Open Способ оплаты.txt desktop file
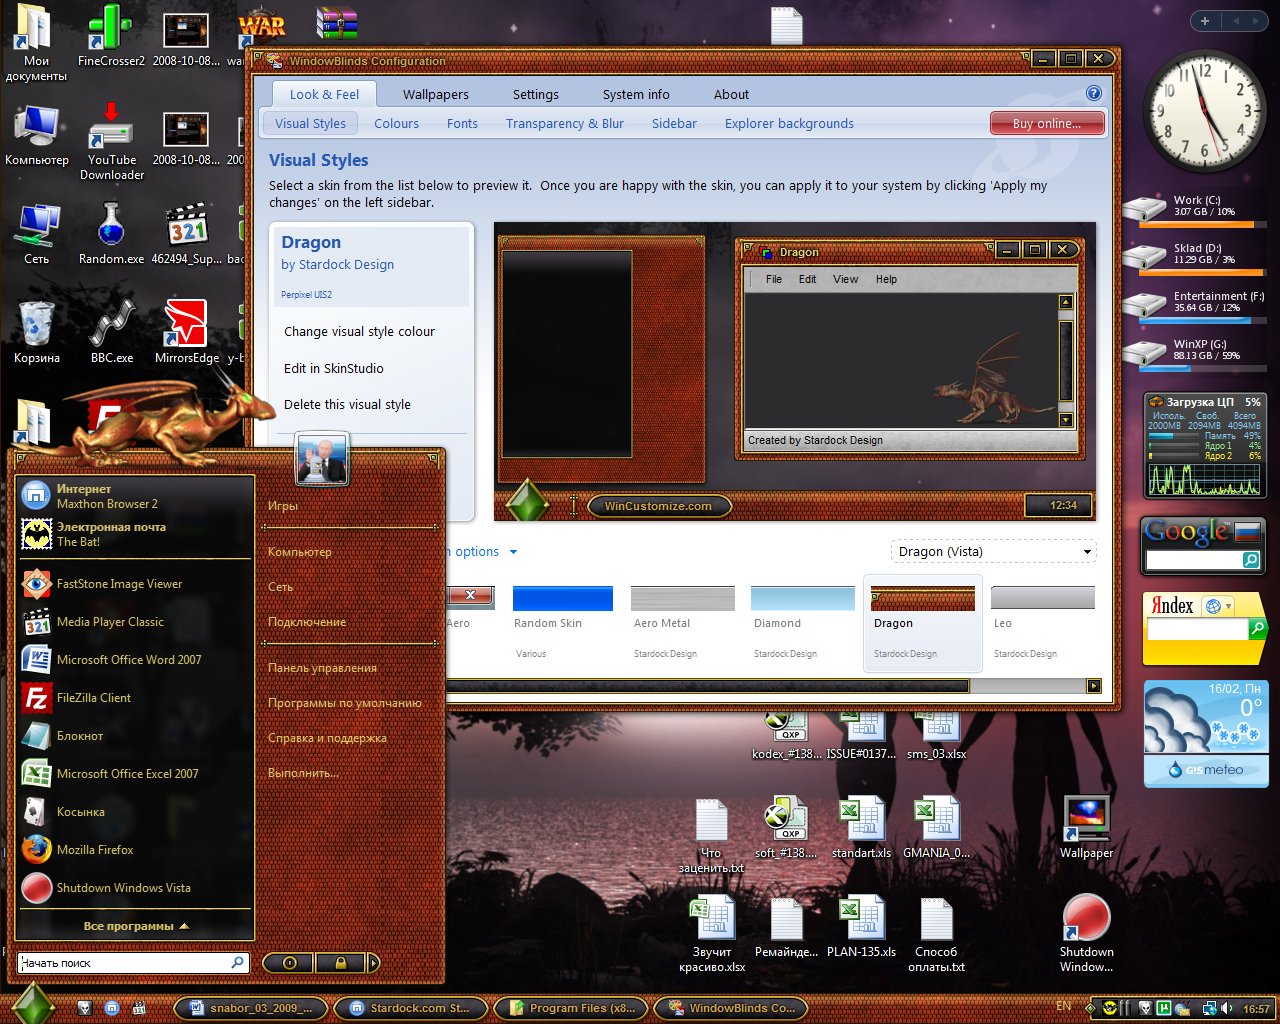1280x1024 pixels. [936, 935]
